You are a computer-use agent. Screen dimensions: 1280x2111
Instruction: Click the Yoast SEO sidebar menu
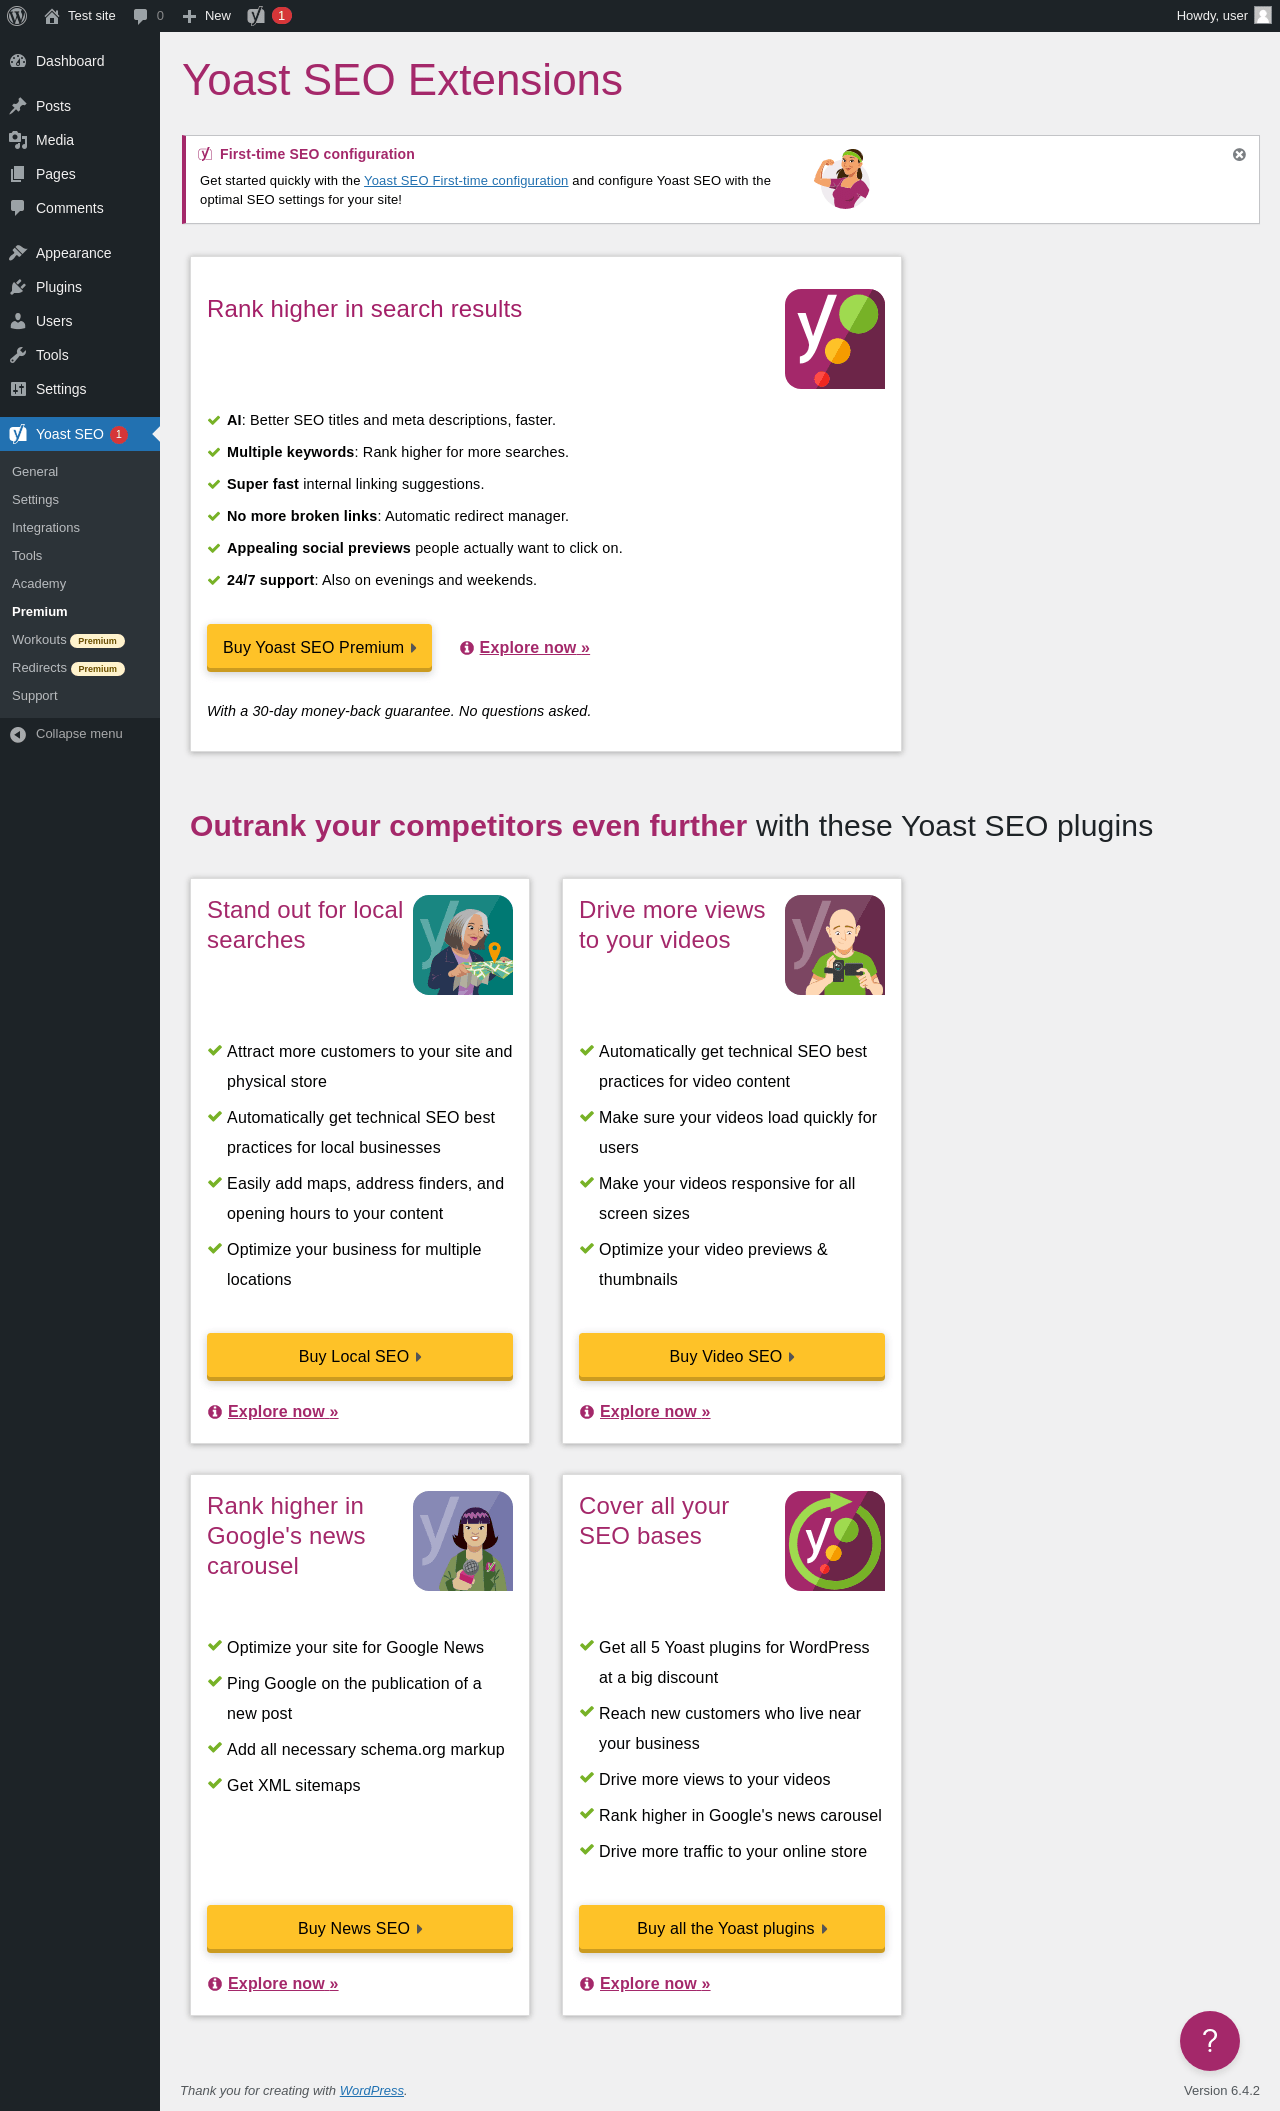(x=80, y=434)
